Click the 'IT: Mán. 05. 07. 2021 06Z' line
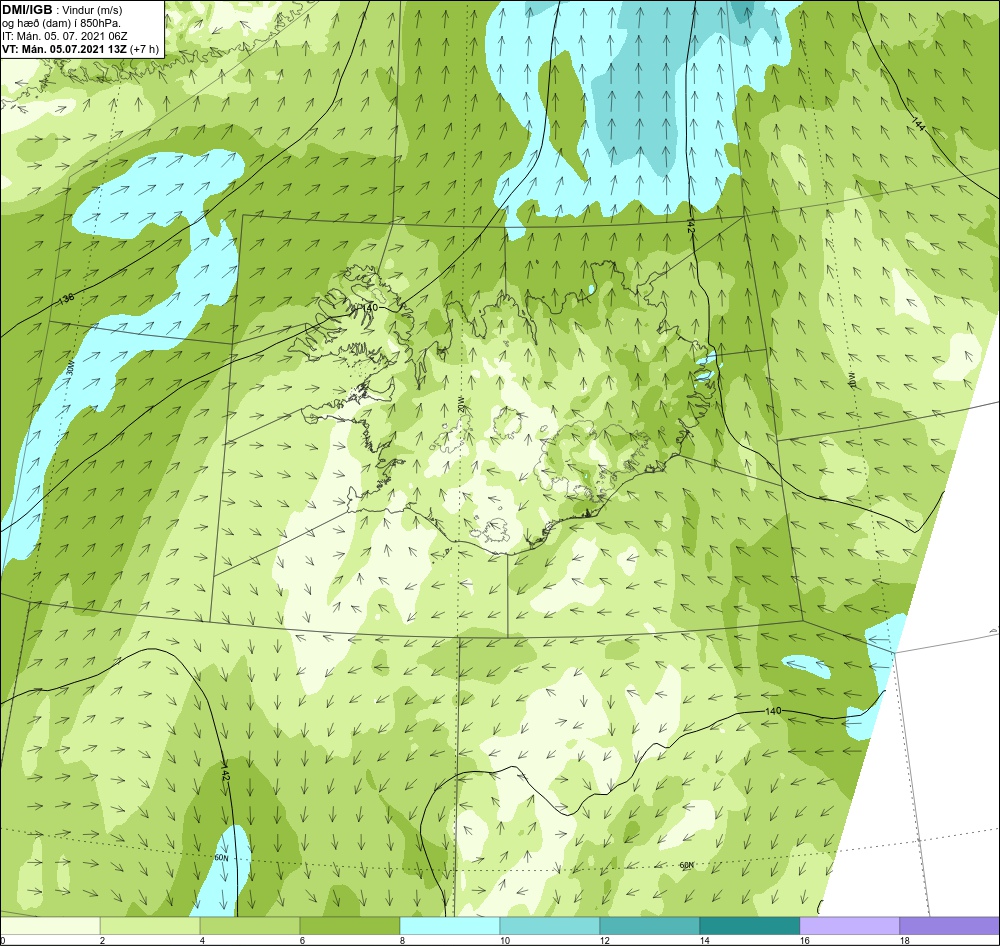The image size is (1000, 946). tap(64, 36)
